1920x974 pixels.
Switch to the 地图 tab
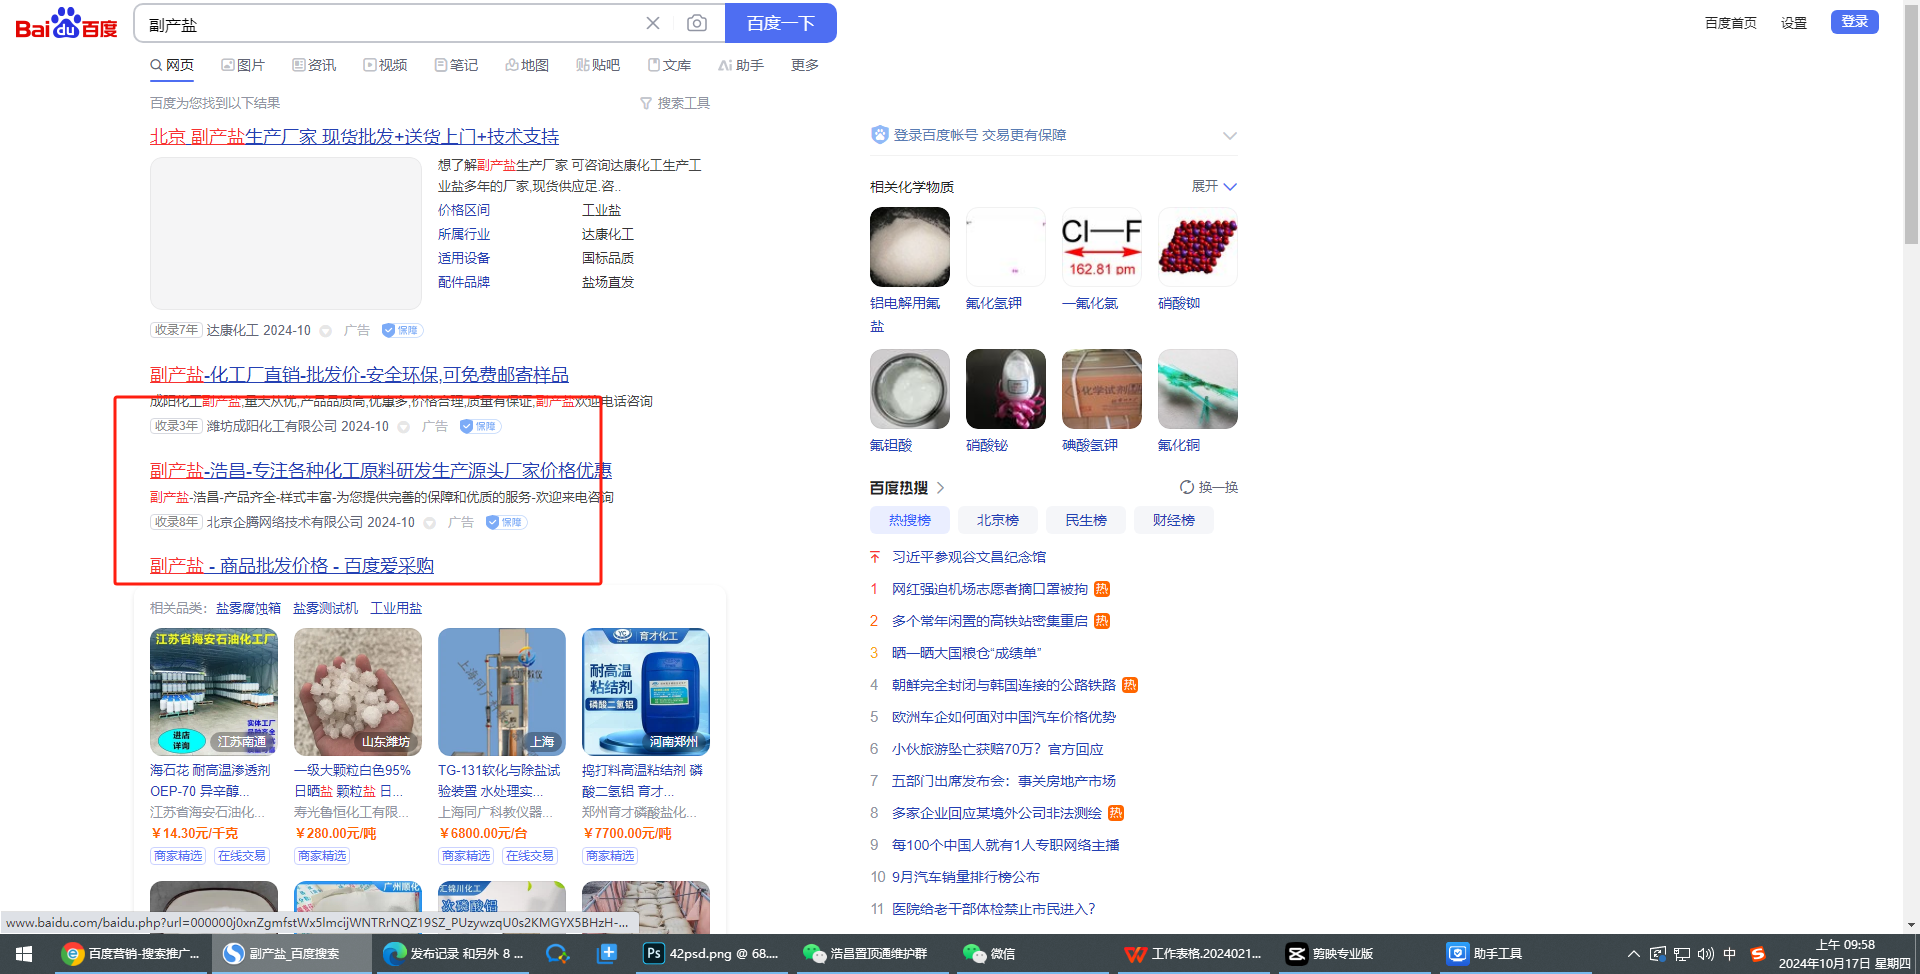[527, 65]
